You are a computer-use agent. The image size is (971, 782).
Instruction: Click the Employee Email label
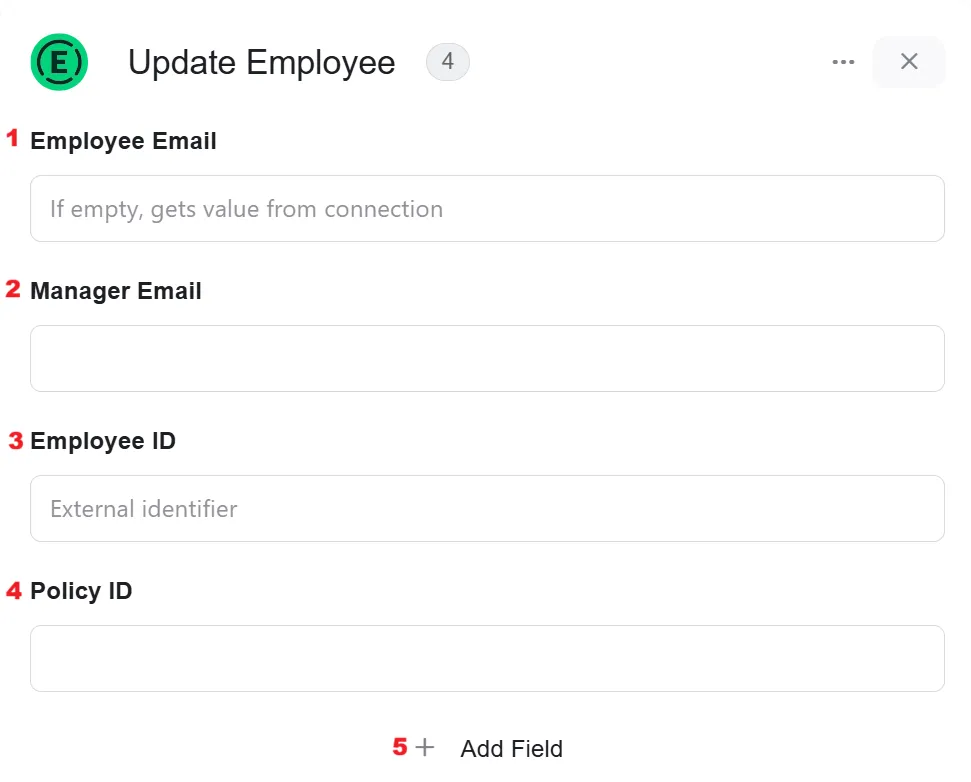tap(123, 141)
